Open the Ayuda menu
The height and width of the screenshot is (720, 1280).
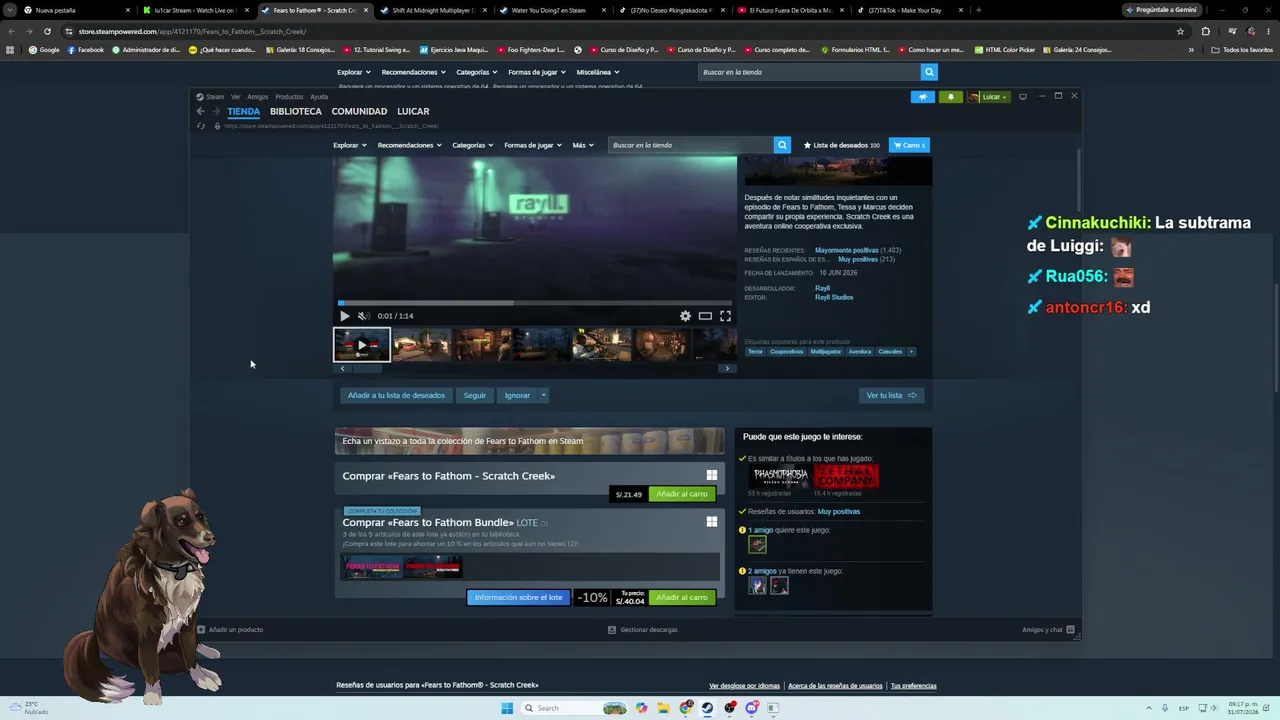(319, 97)
